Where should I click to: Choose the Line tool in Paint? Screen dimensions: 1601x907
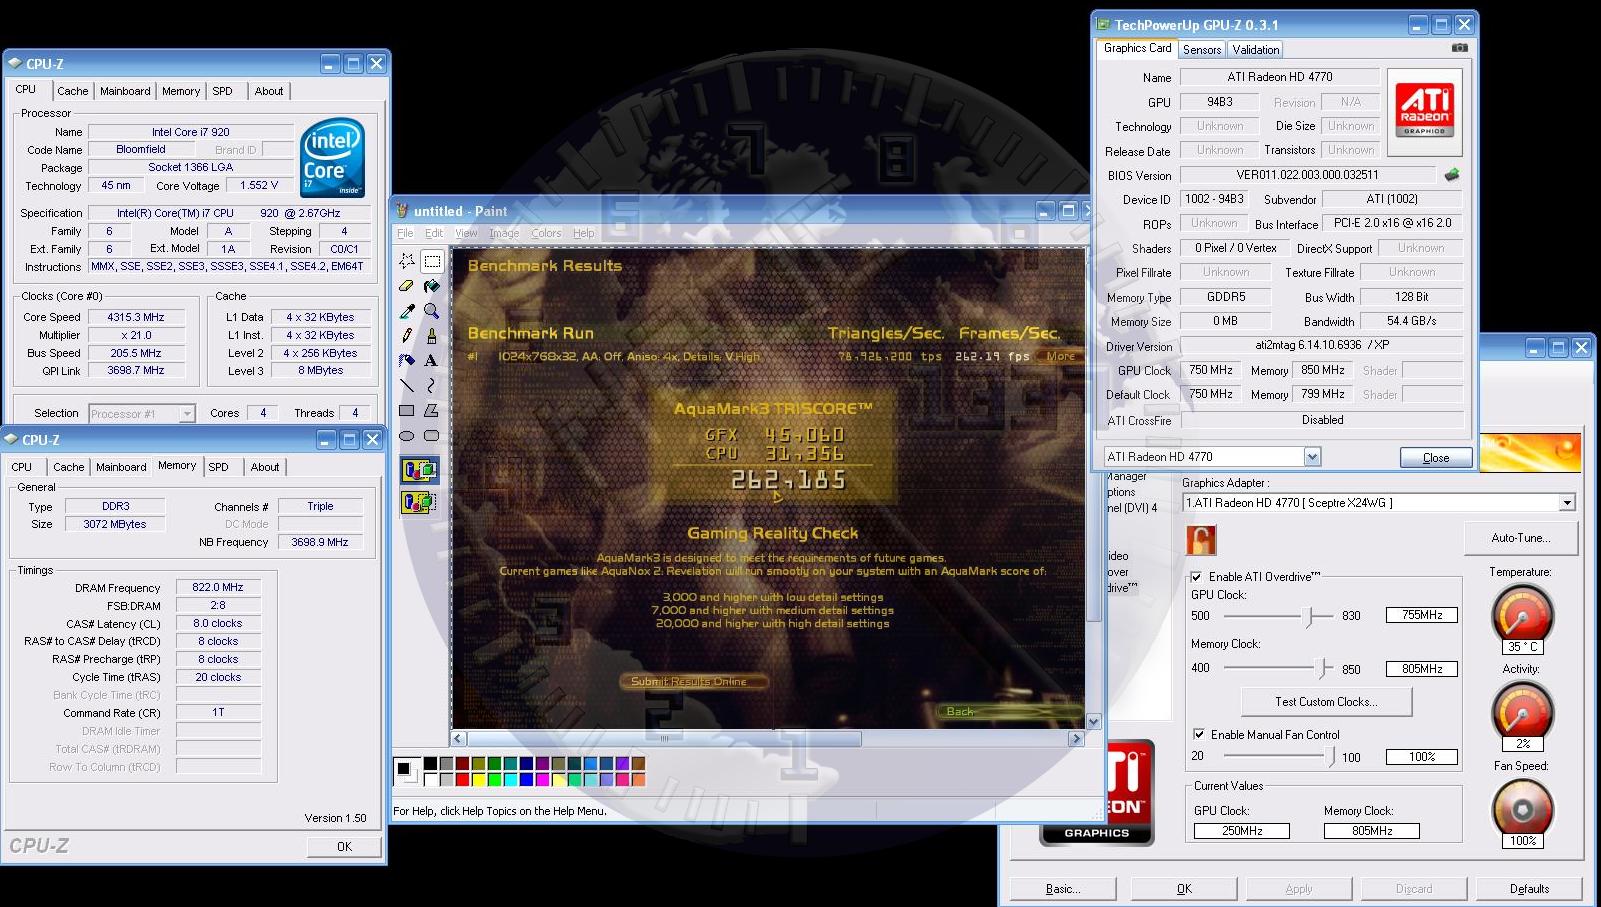(x=406, y=385)
